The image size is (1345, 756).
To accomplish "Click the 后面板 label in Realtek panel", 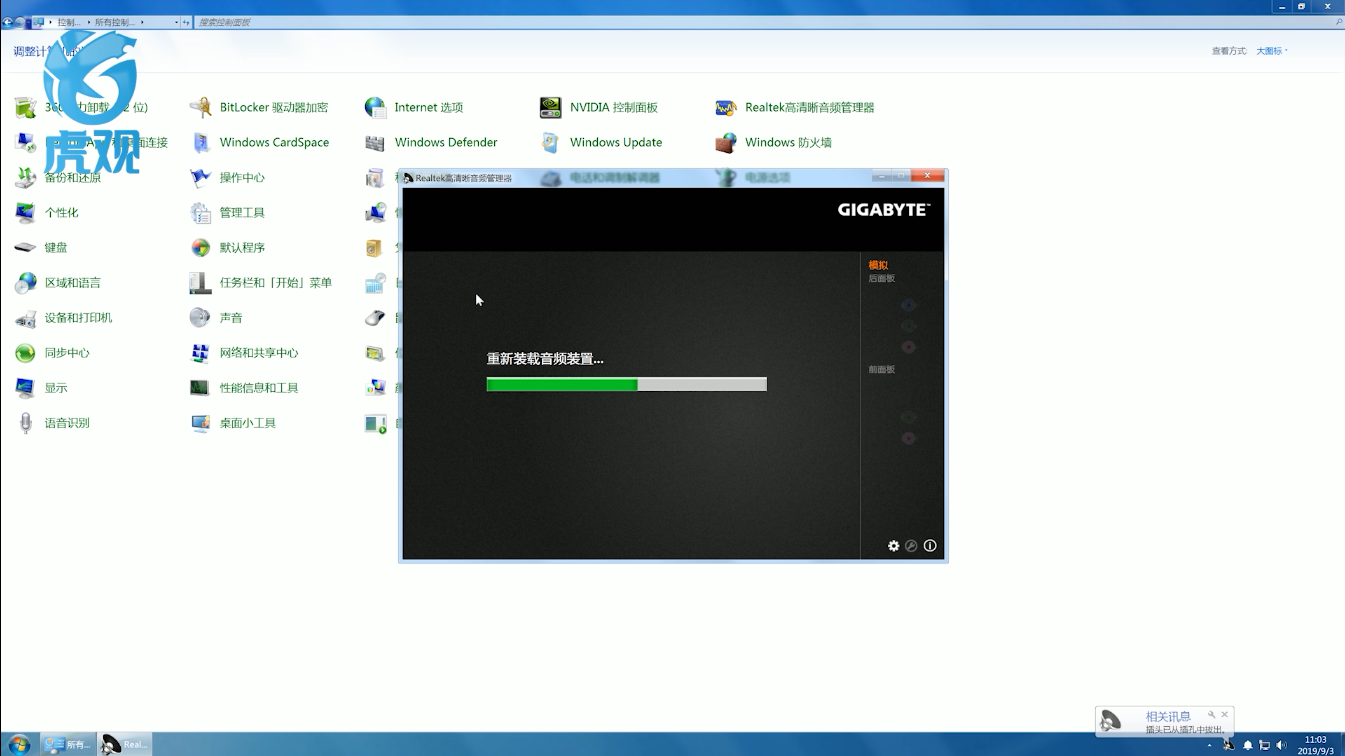I will coord(882,279).
